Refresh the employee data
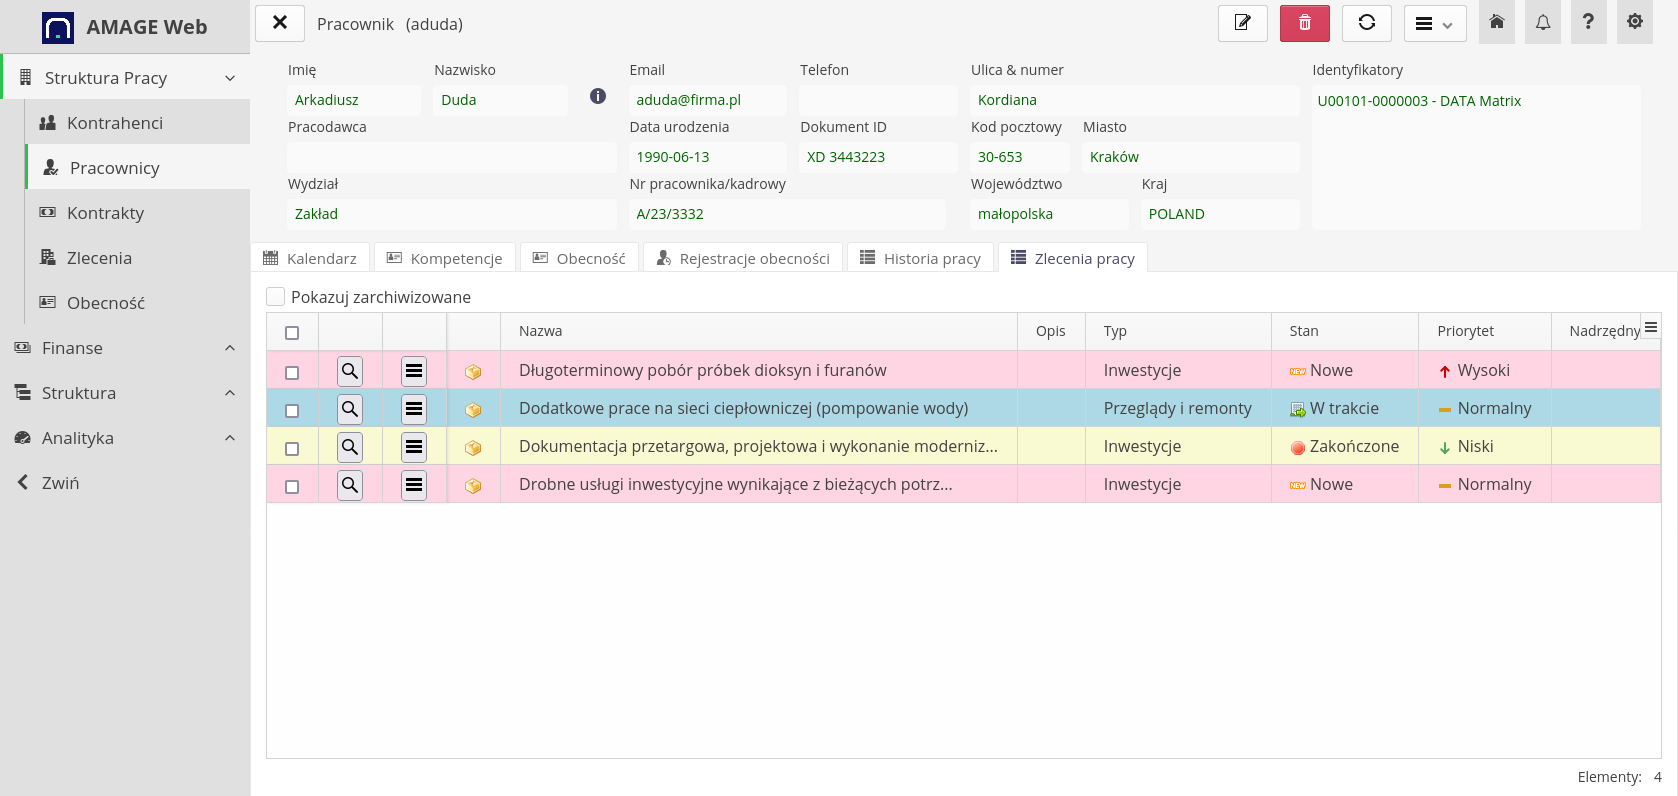Screen dimensions: 1678x796 (x=1367, y=23)
